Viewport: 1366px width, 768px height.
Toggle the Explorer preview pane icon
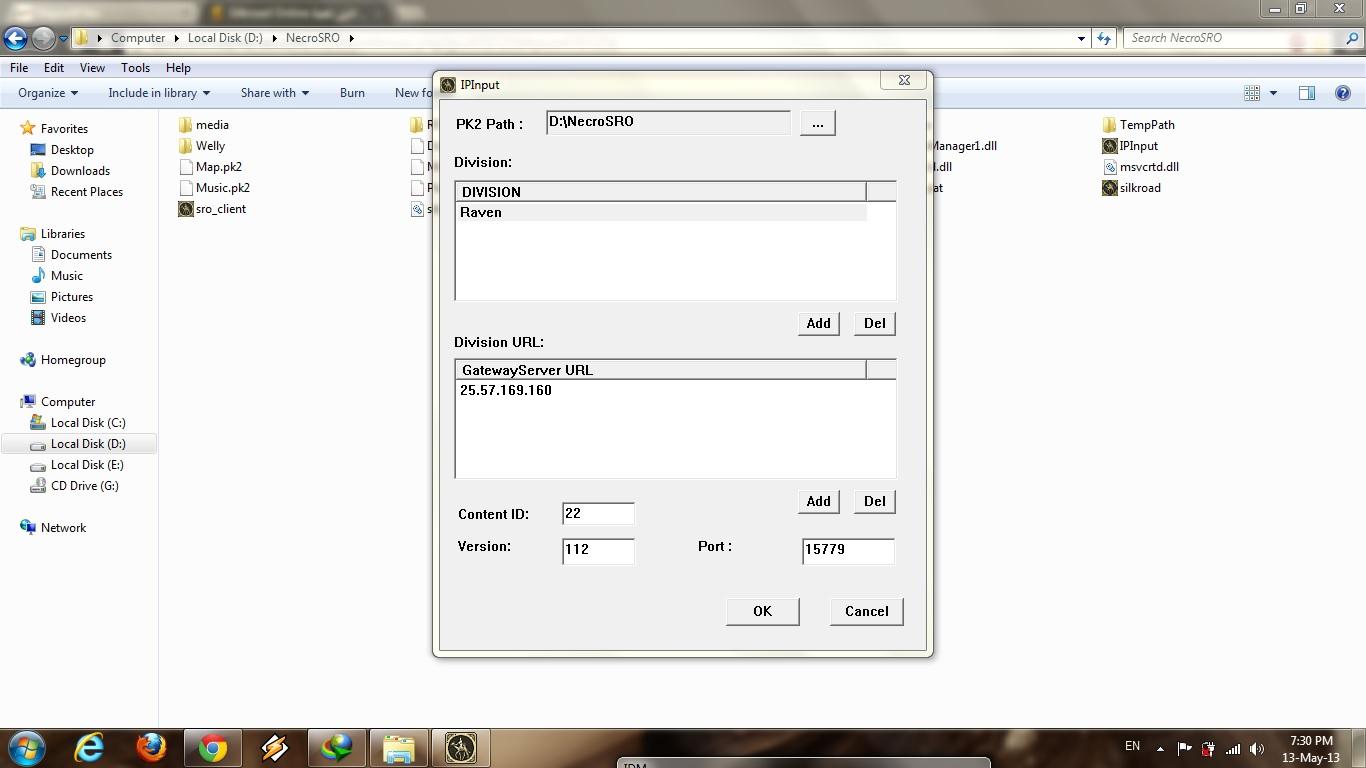[1306, 93]
